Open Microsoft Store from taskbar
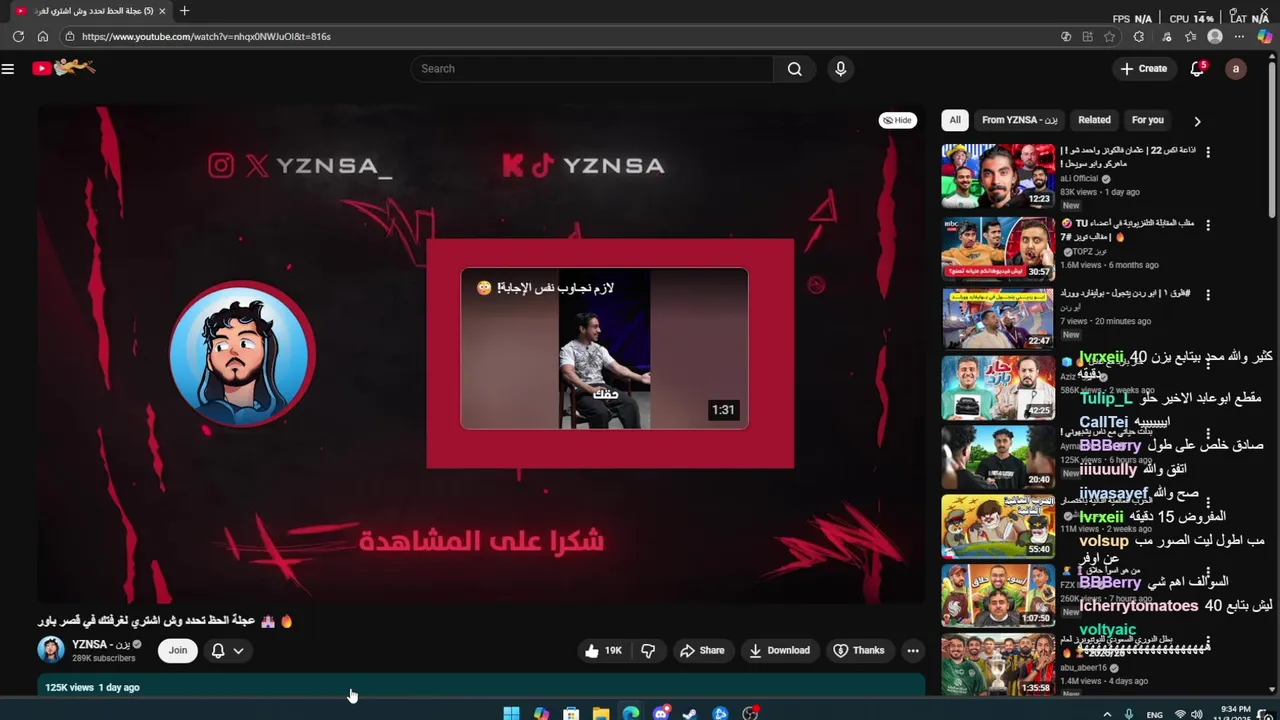 coord(571,713)
